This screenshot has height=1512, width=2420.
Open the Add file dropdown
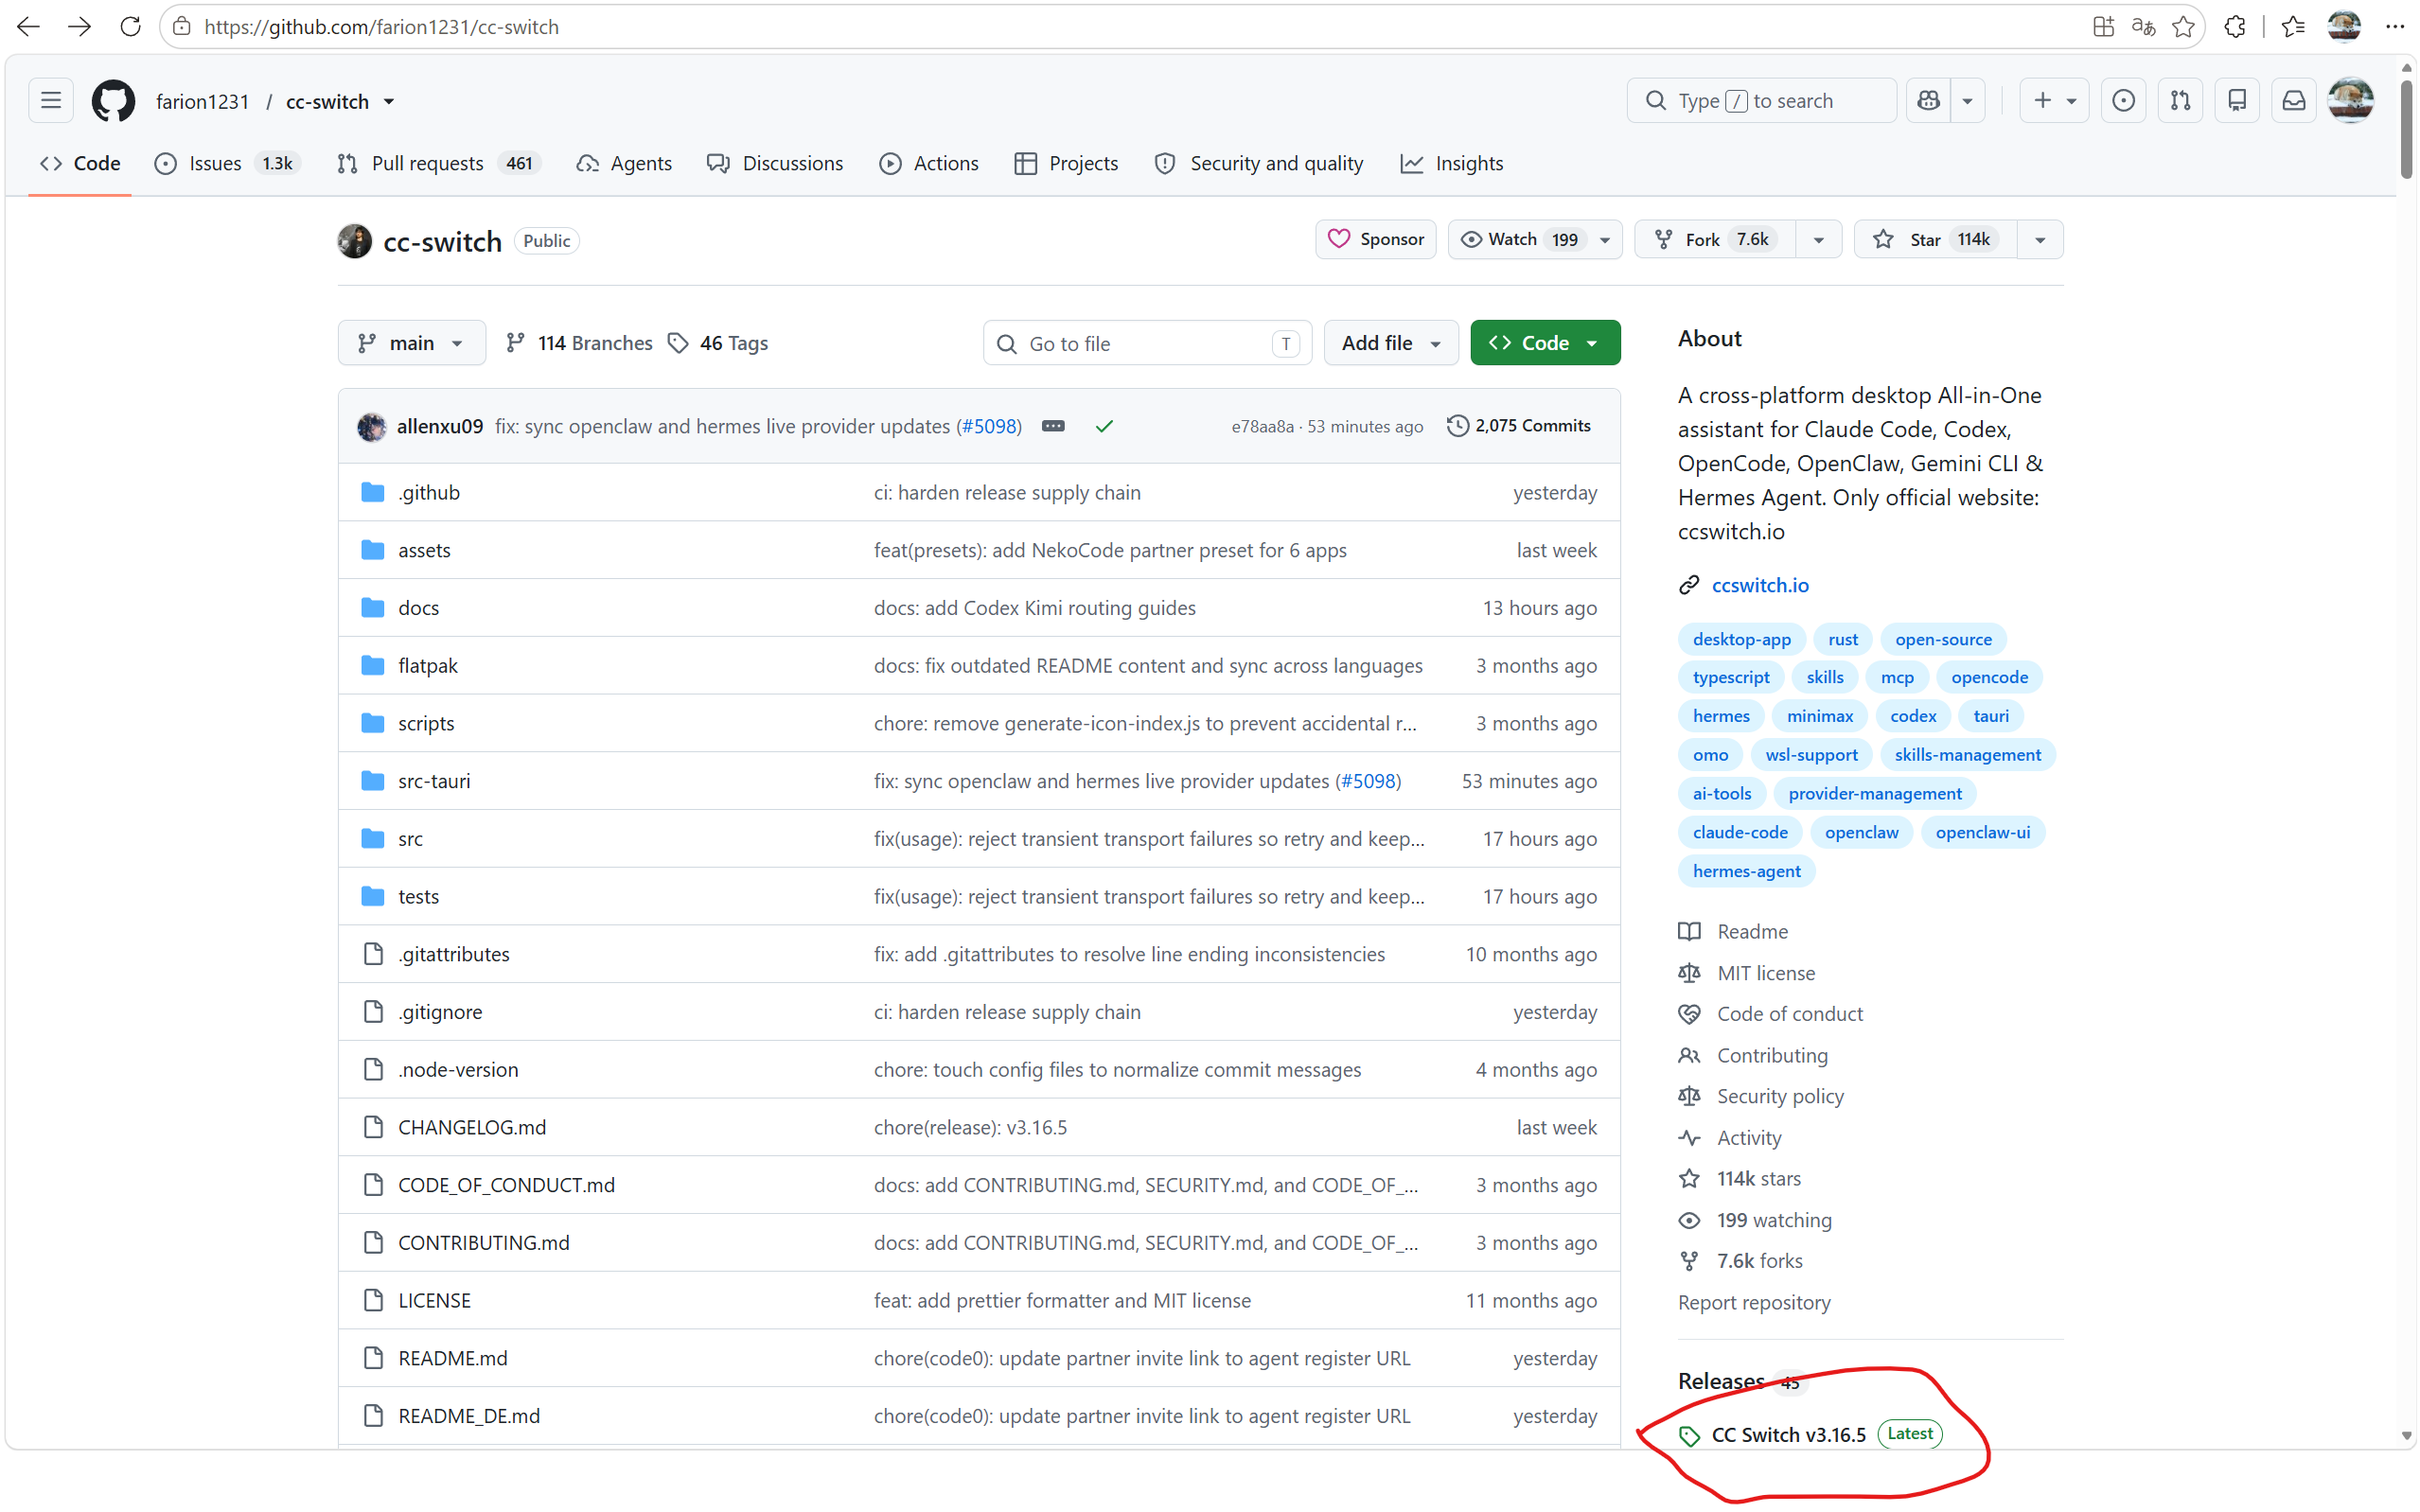click(1391, 343)
